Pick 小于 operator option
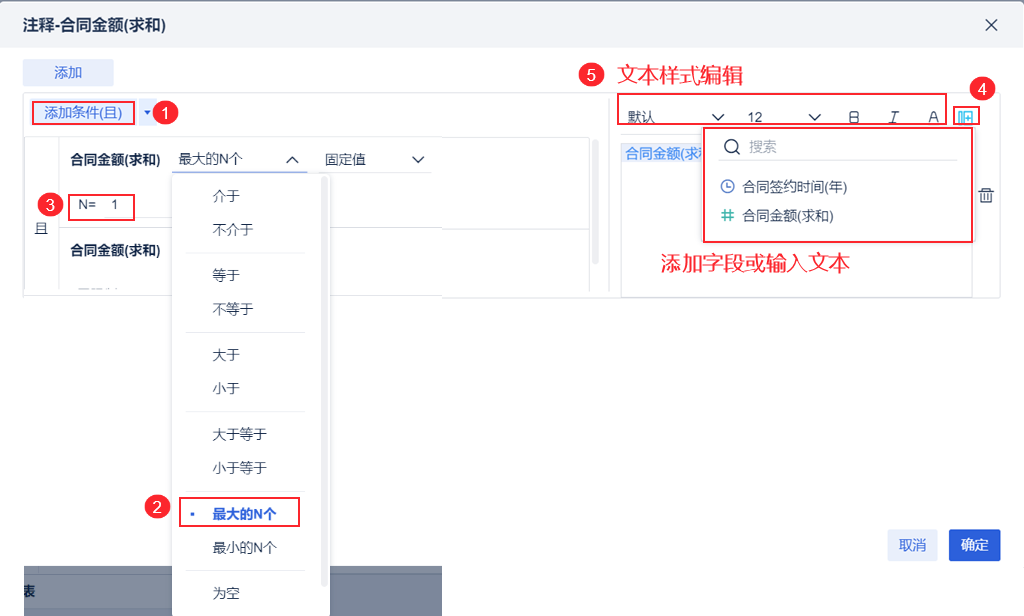This screenshot has height=616, width=1024. (226, 389)
